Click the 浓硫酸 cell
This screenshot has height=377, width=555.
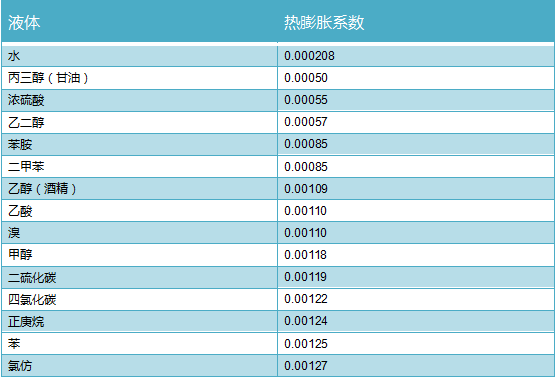click(139, 100)
